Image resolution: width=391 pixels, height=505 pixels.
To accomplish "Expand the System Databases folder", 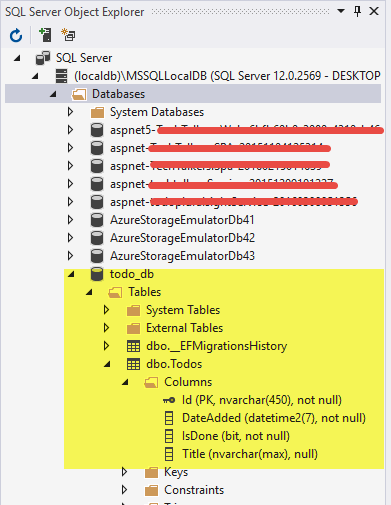I will (70, 112).
